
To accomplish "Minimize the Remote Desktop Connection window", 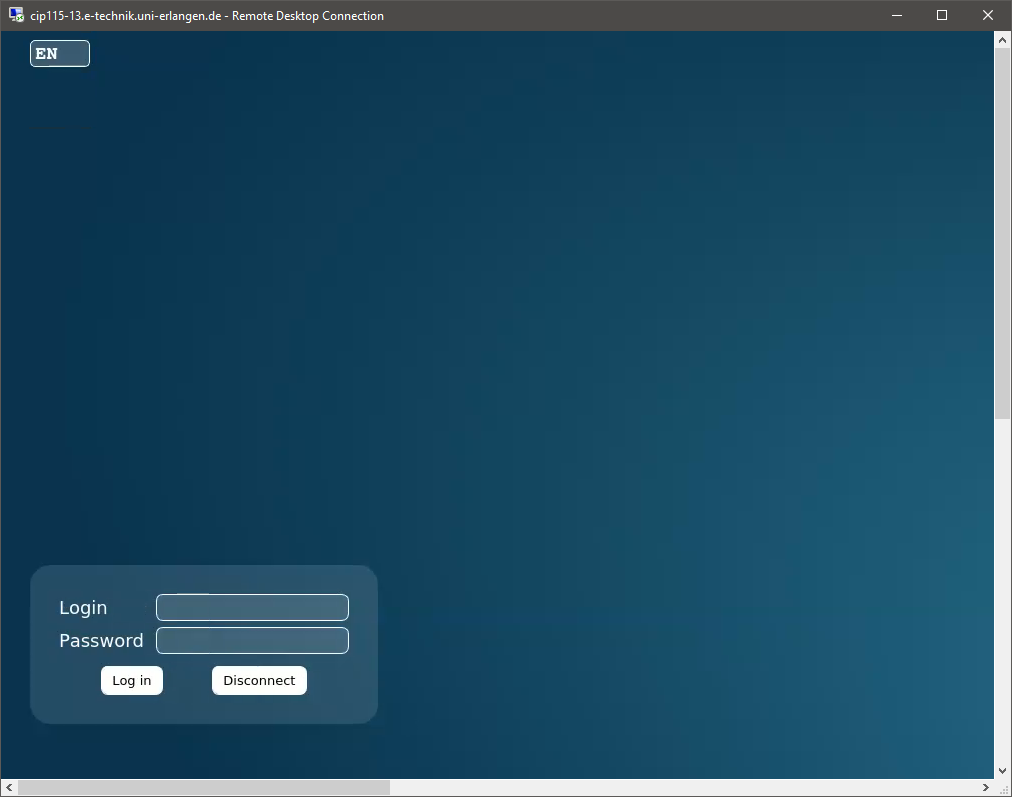I will 896,15.
